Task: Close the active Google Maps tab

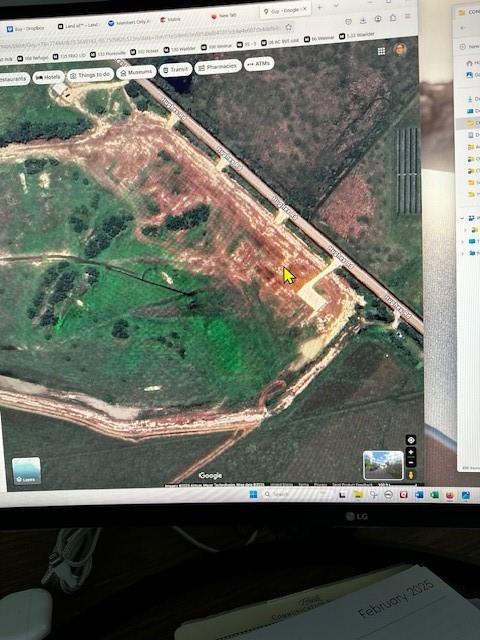Action: [x=305, y=9]
